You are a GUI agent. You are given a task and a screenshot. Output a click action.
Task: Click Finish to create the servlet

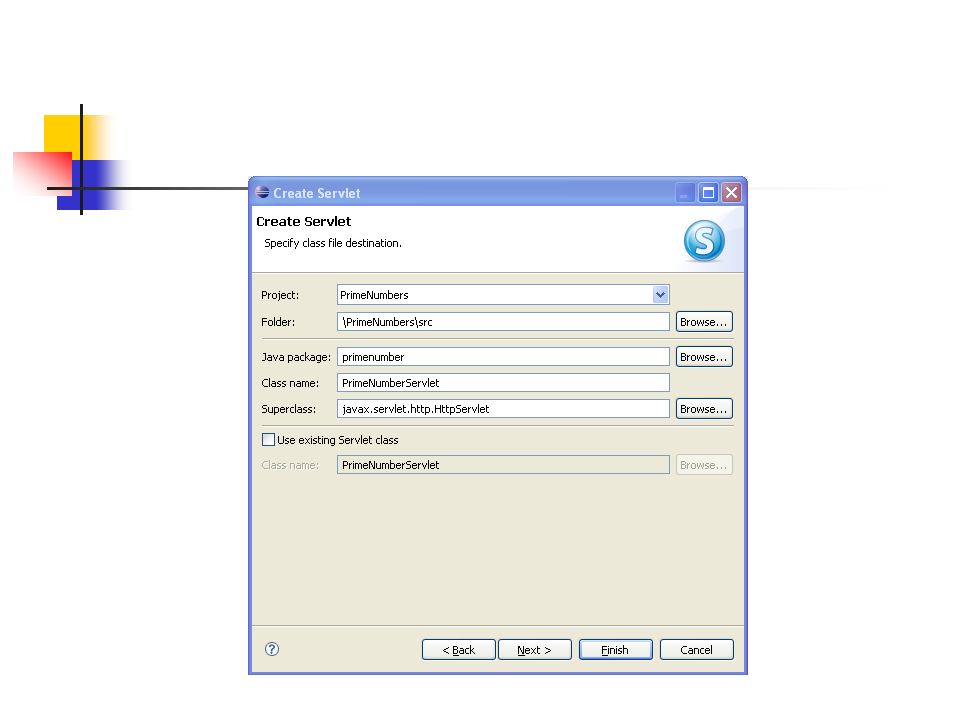coord(615,650)
